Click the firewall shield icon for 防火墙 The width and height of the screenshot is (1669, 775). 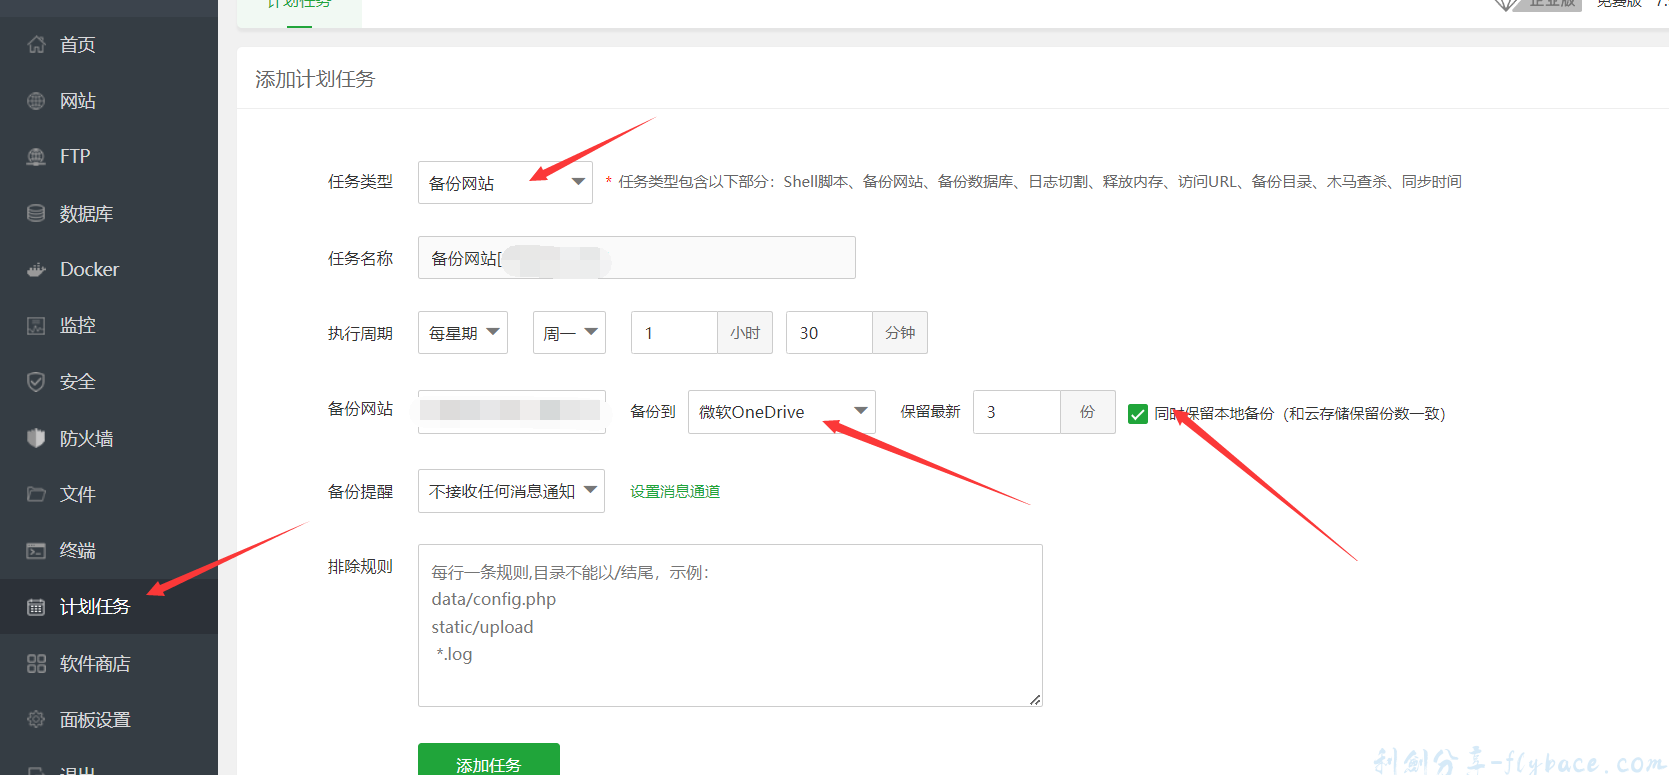pos(36,438)
